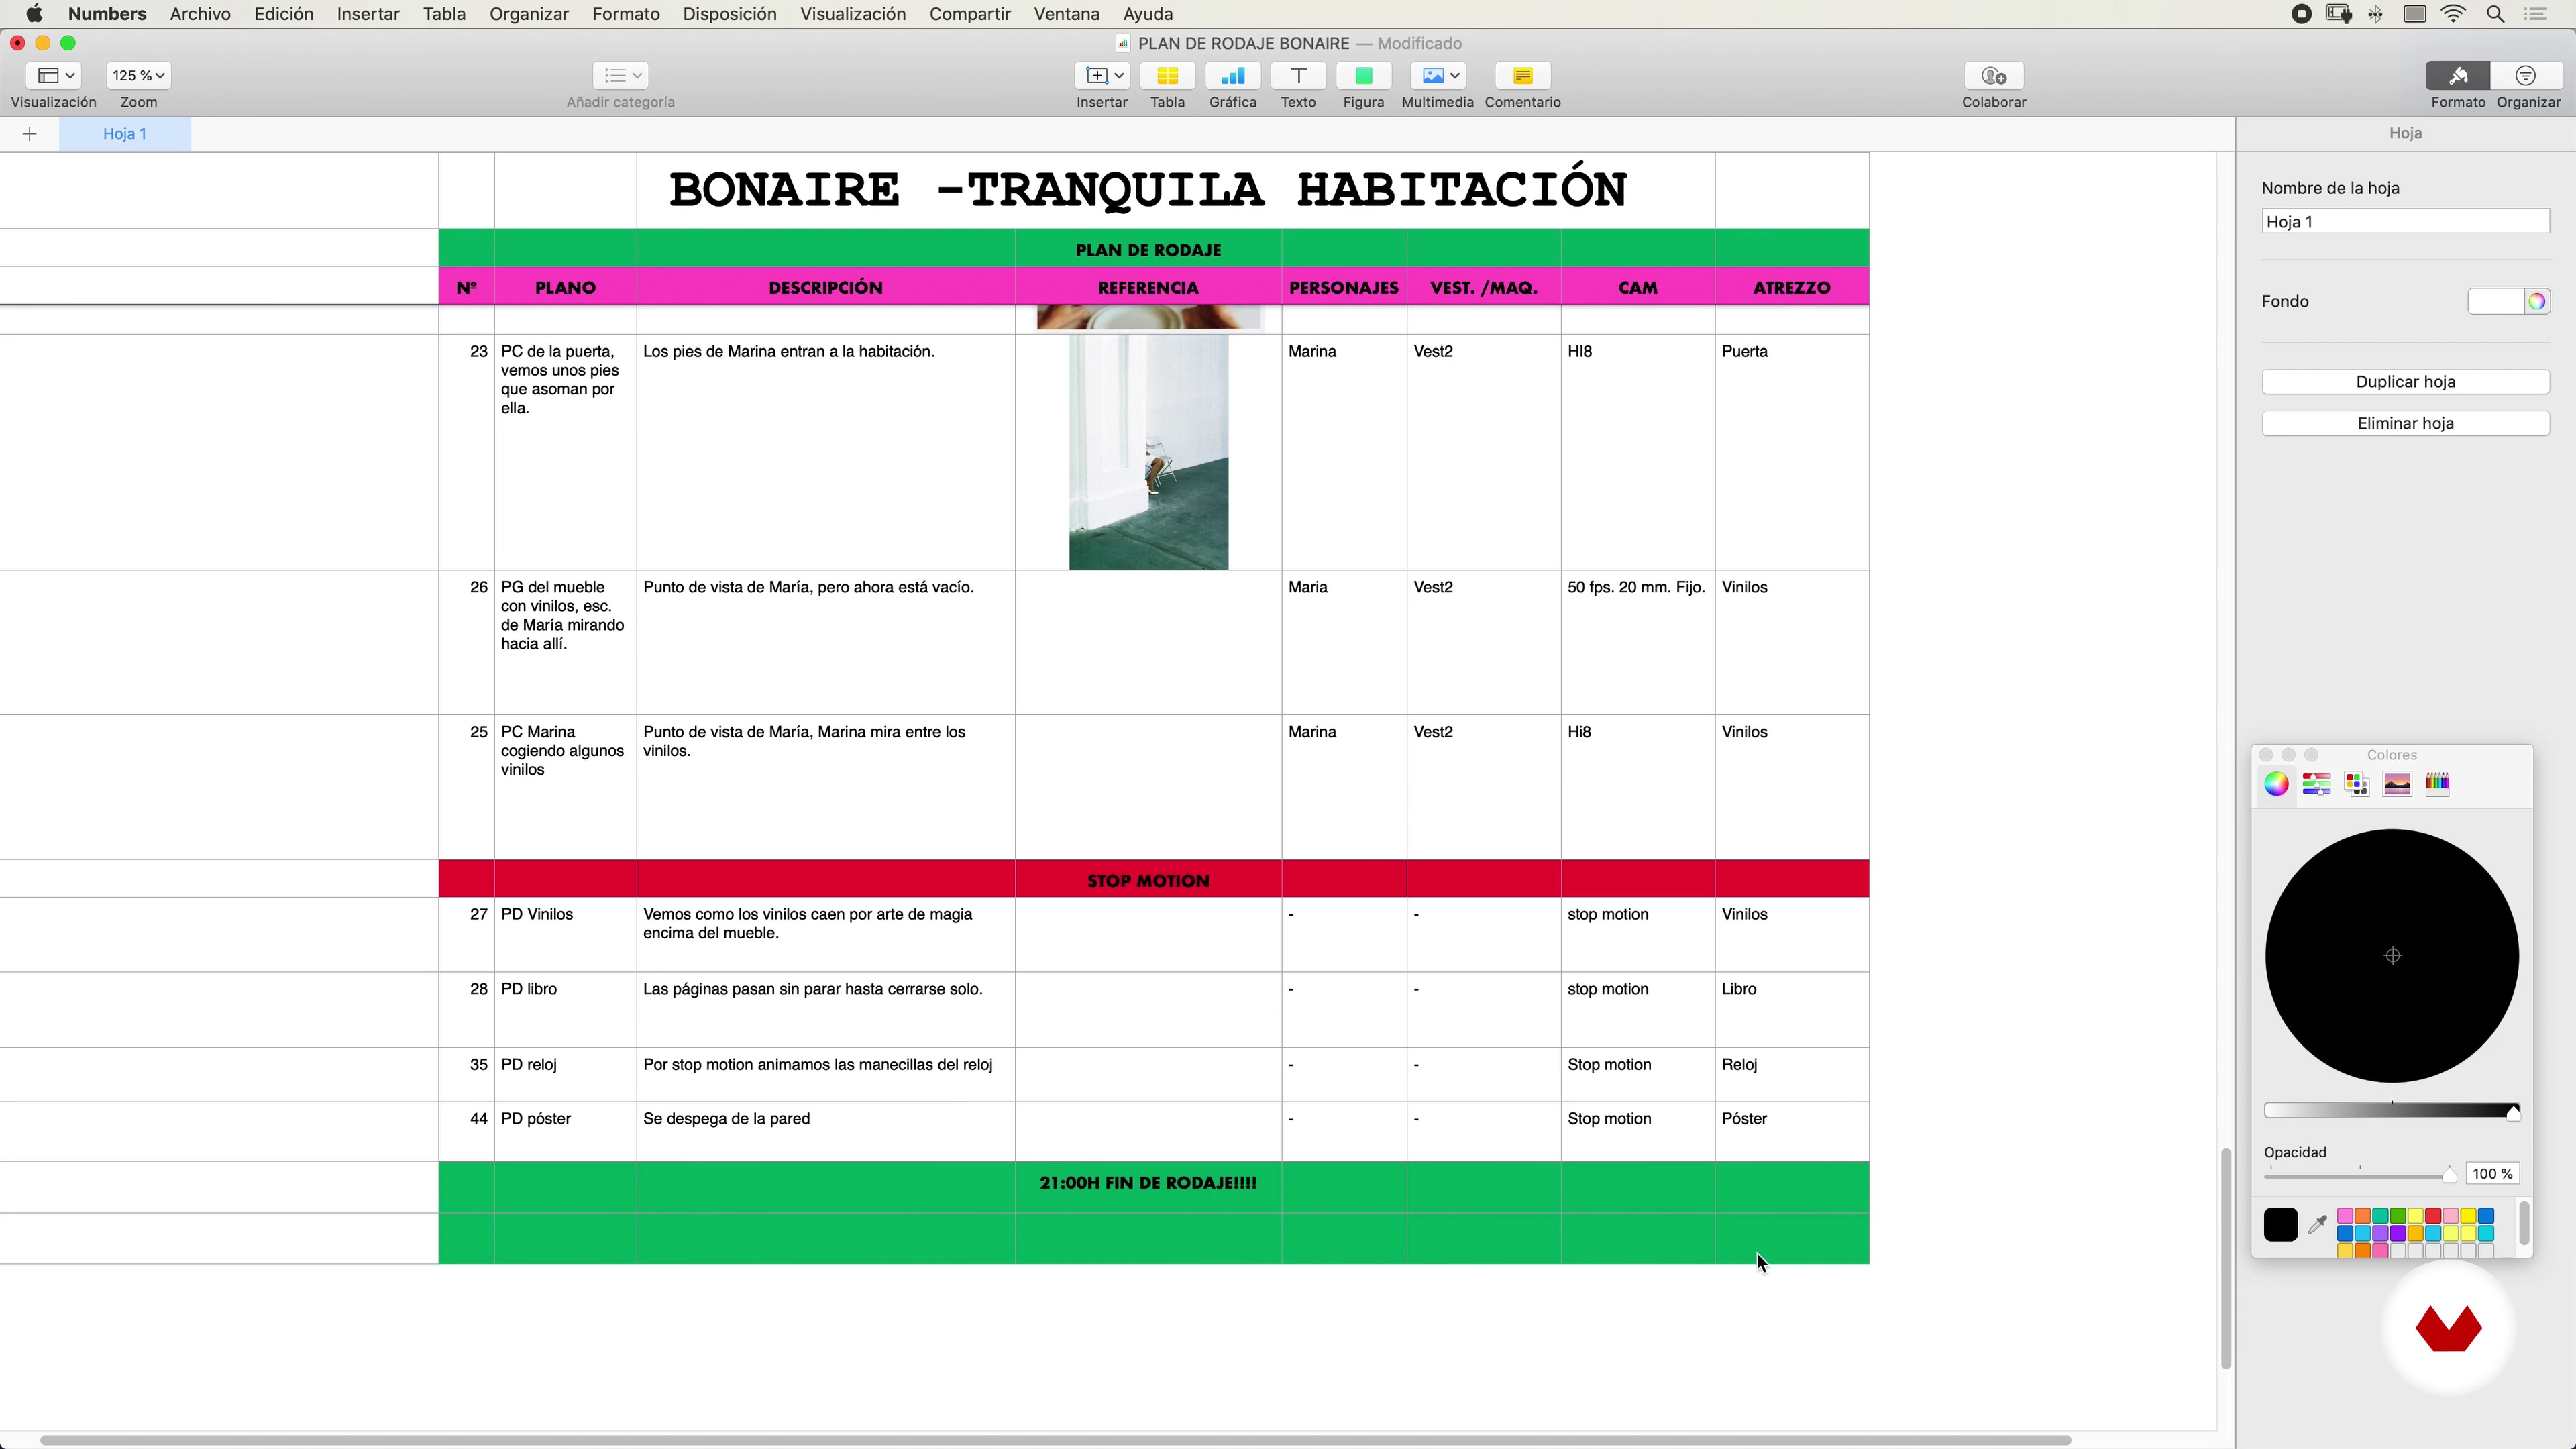Click the Eliminar hoja button
Image resolution: width=2576 pixels, height=1449 pixels.
[x=2405, y=423]
